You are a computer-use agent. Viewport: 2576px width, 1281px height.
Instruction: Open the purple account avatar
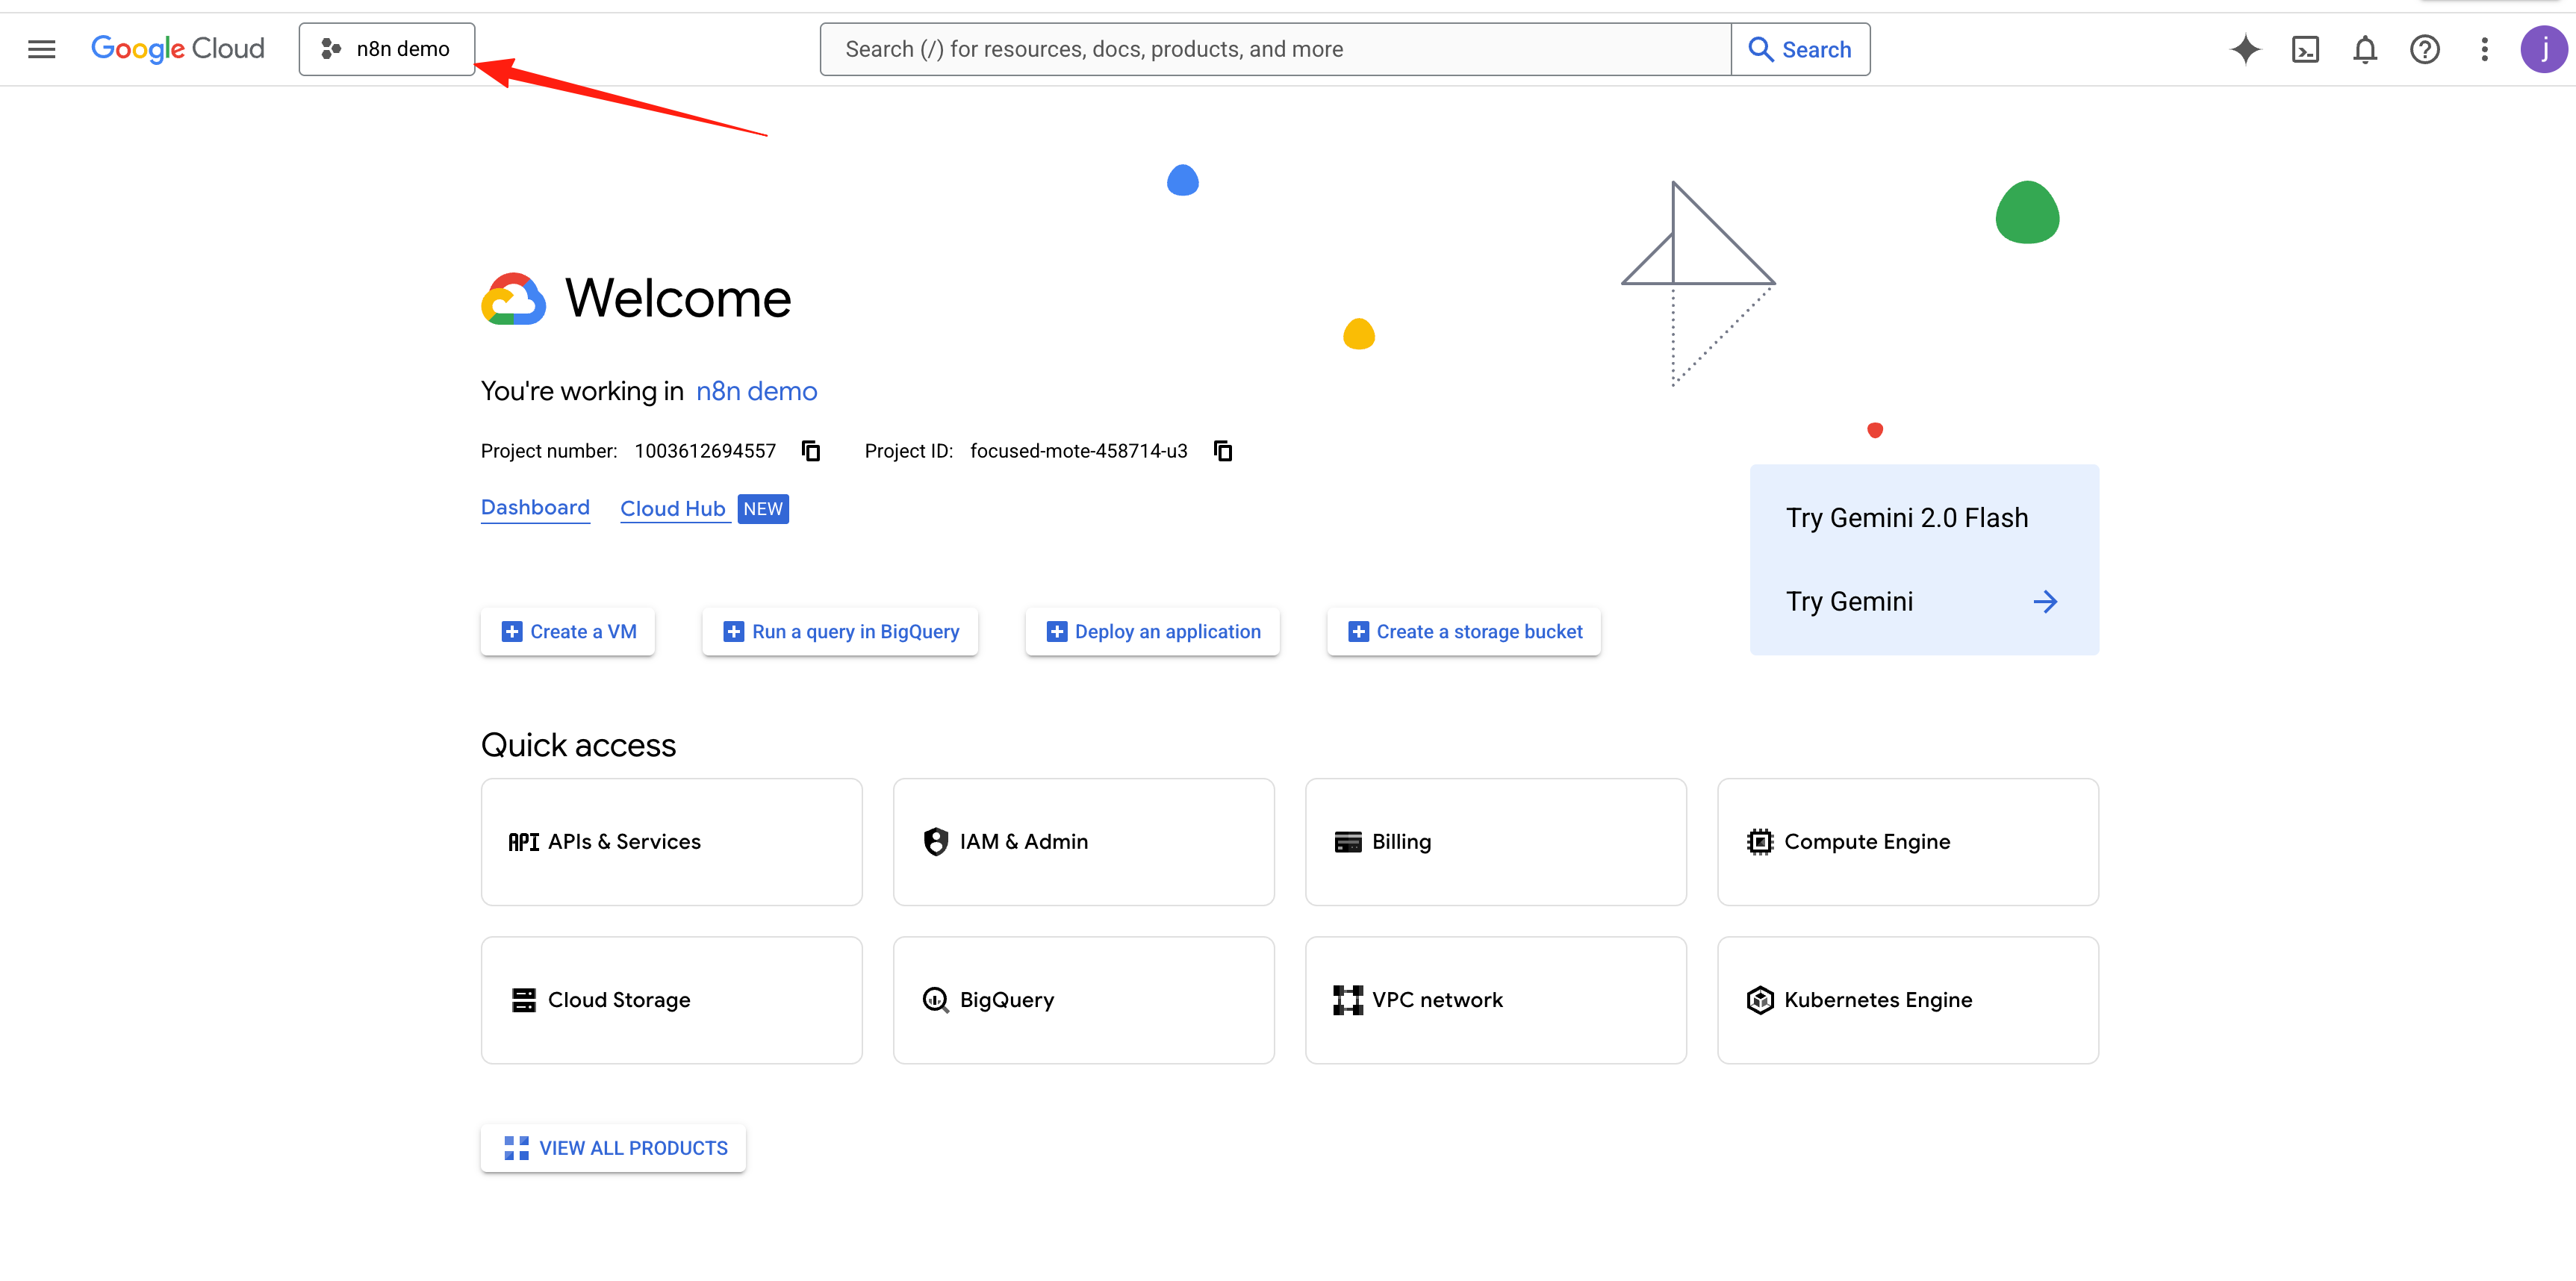(2543, 49)
